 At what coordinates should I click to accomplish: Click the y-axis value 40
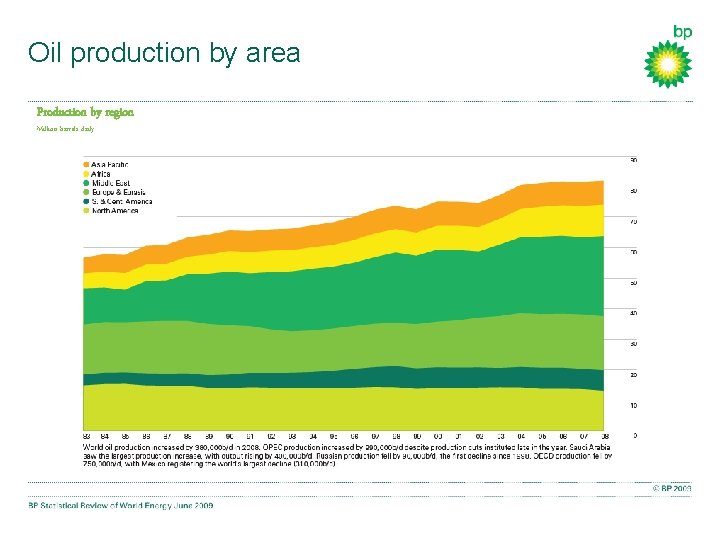click(634, 313)
